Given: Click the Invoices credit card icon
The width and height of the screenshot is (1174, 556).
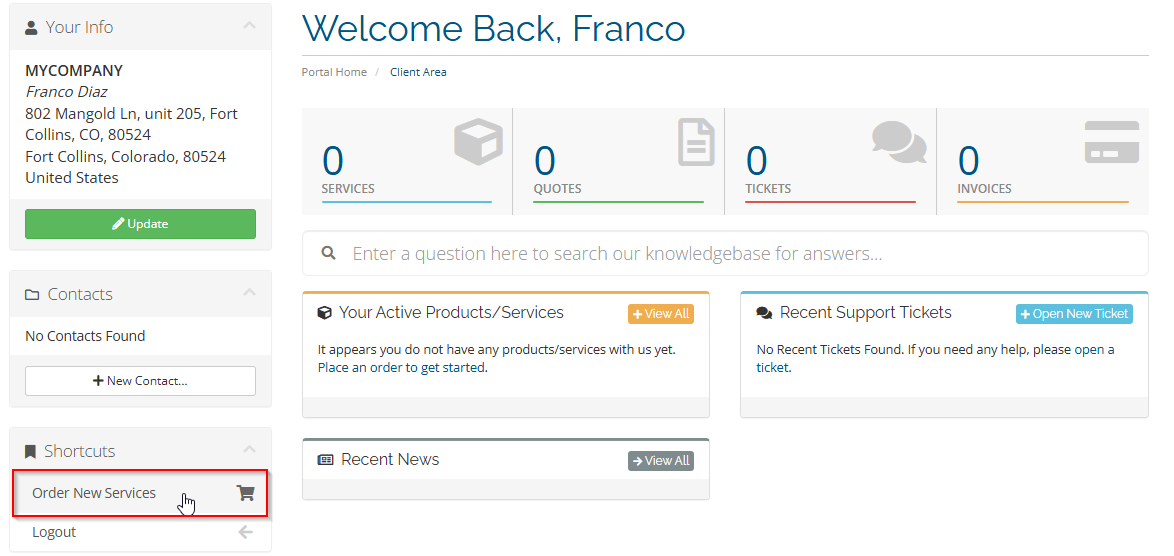Looking at the screenshot, I should (1111, 142).
